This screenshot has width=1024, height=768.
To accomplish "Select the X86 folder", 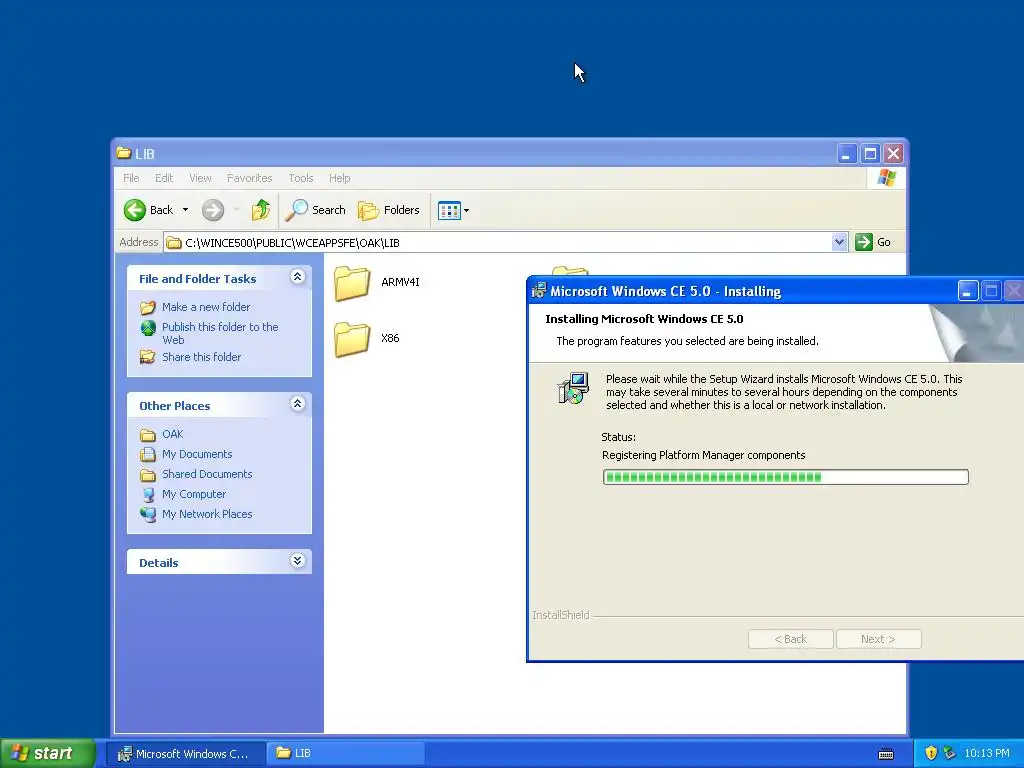I will coord(367,339).
